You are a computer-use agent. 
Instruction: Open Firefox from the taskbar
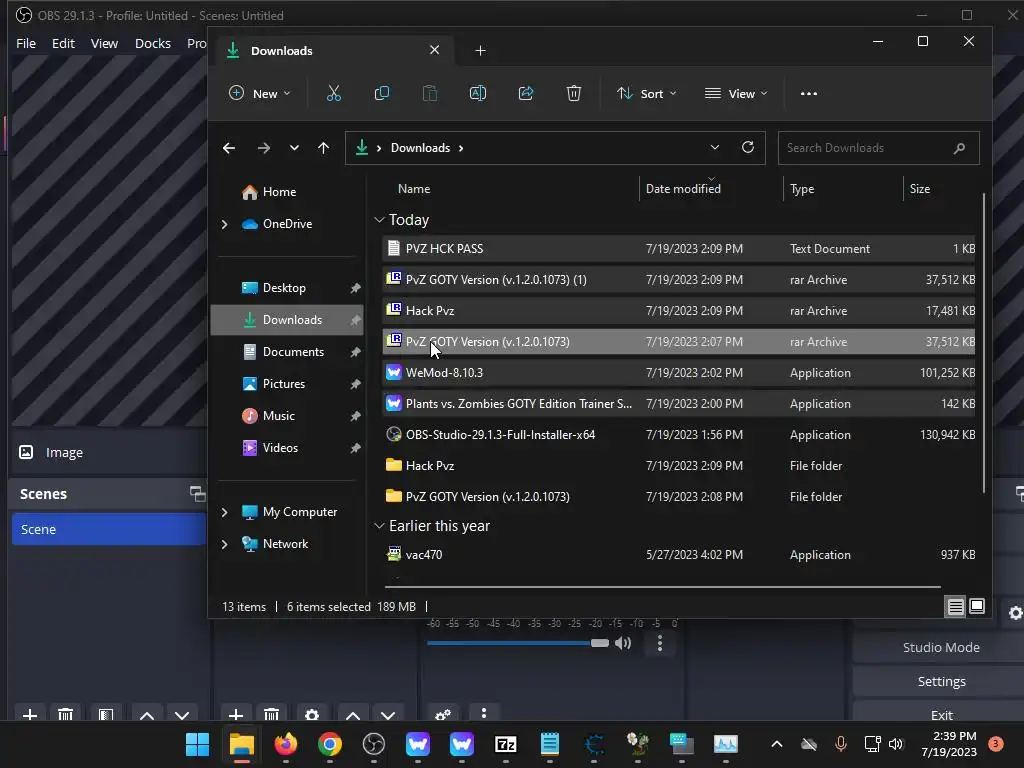click(285, 744)
